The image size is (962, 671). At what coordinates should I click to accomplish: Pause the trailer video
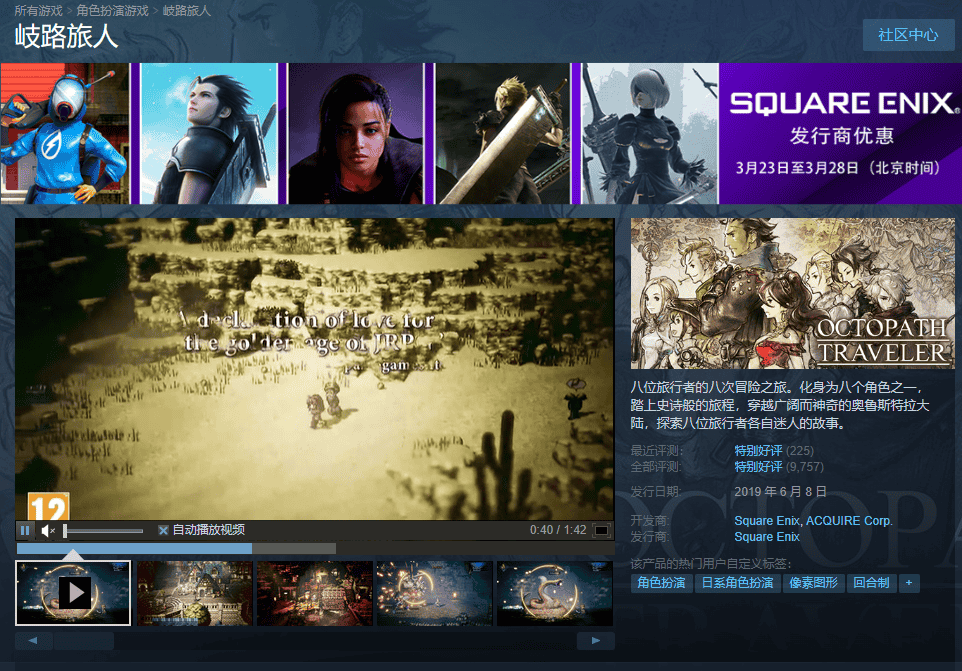pyautogui.click(x=25, y=531)
